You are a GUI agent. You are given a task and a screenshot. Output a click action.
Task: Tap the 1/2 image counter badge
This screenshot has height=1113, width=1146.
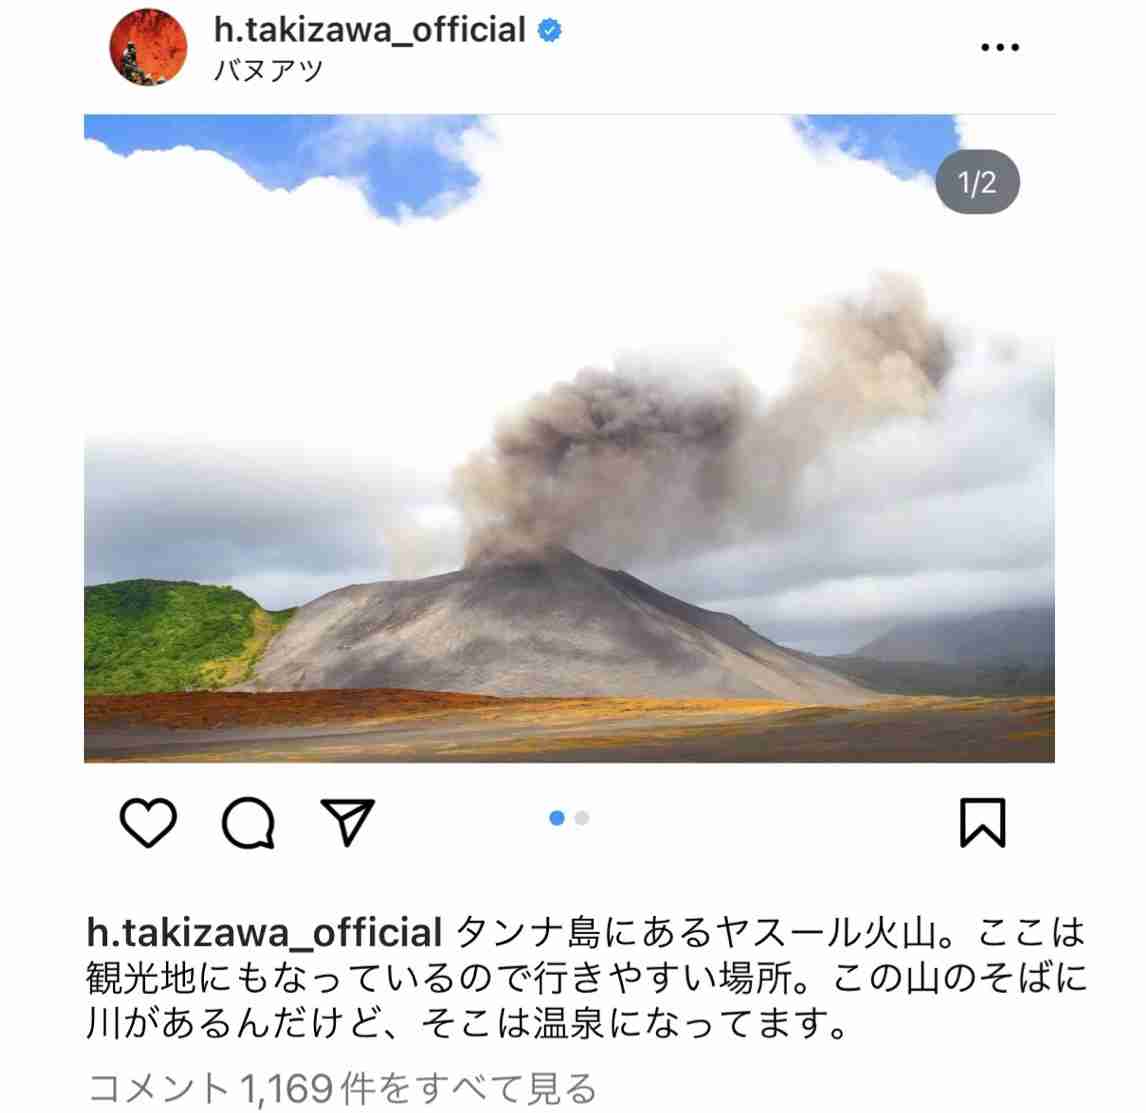click(x=977, y=182)
